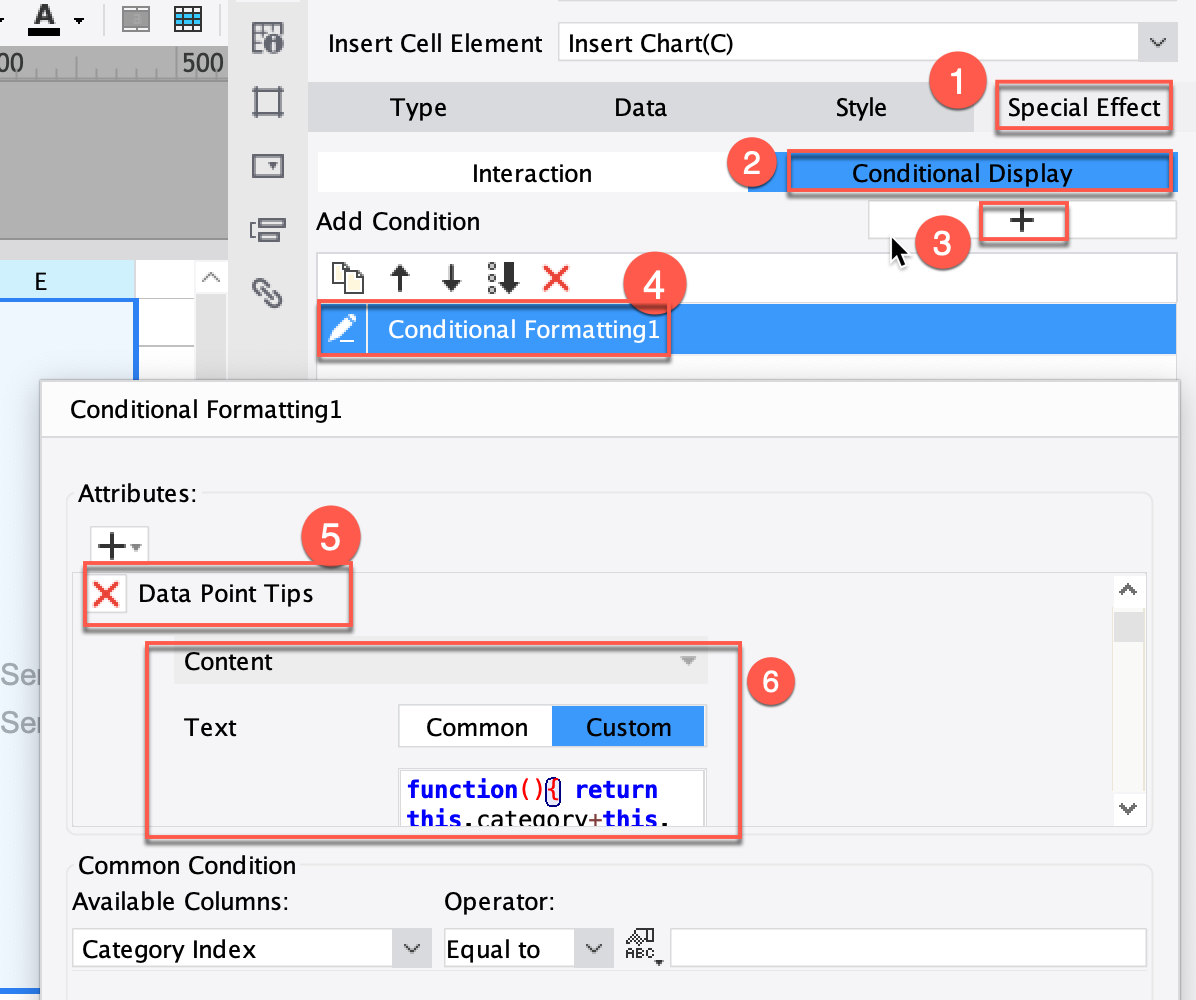Viewport: 1196px width, 1000px height.
Task: Edit the Conditional Formatting1 name
Action: (x=342, y=329)
